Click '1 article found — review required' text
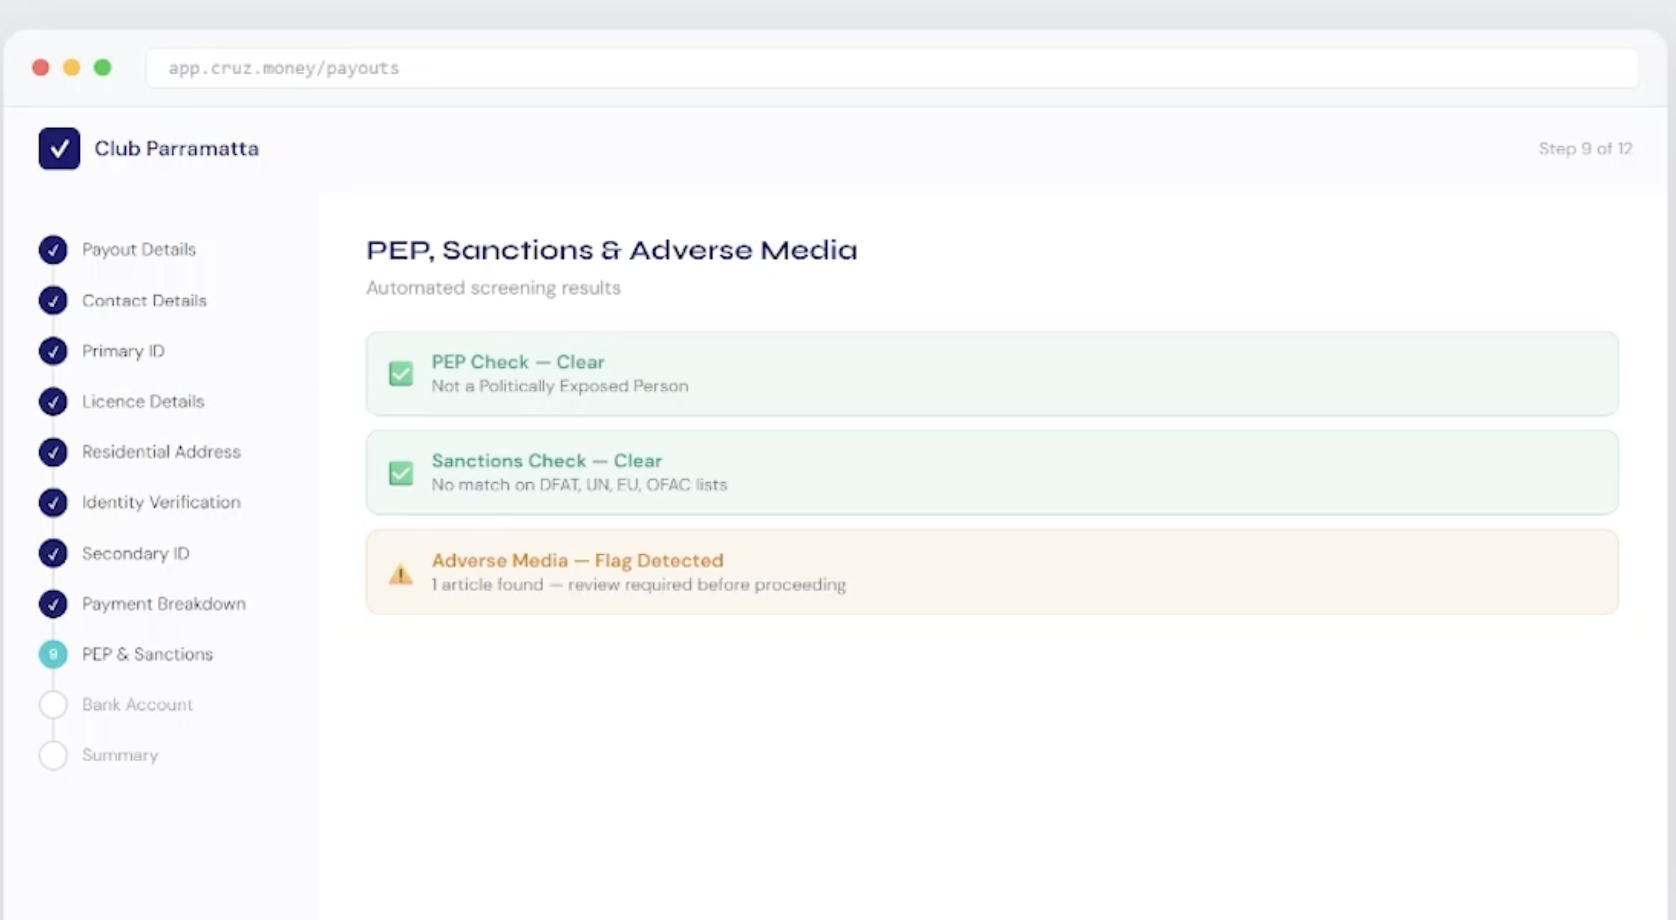Image resolution: width=1676 pixels, height=920 pixels. click(638, 584)
